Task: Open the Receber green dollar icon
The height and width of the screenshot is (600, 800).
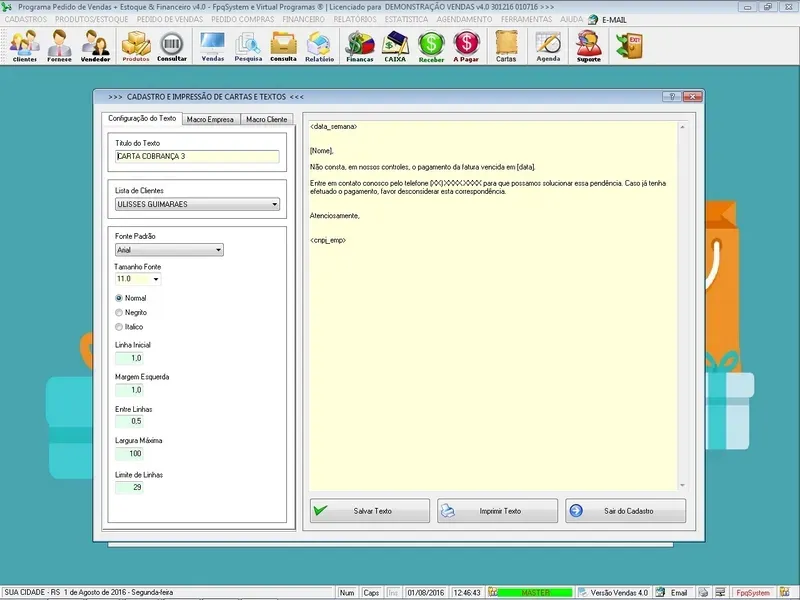Action: [x=431, y=45]
